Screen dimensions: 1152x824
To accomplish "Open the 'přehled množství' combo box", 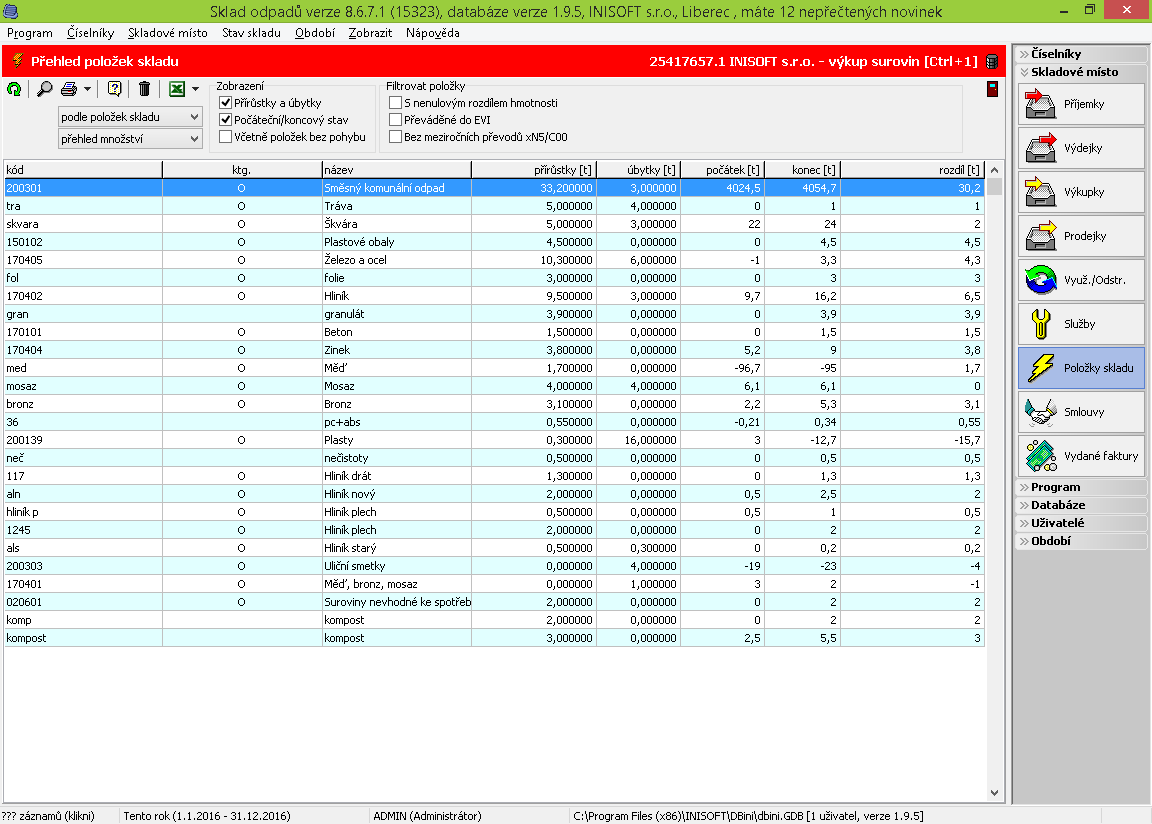I will click(130, 139).
